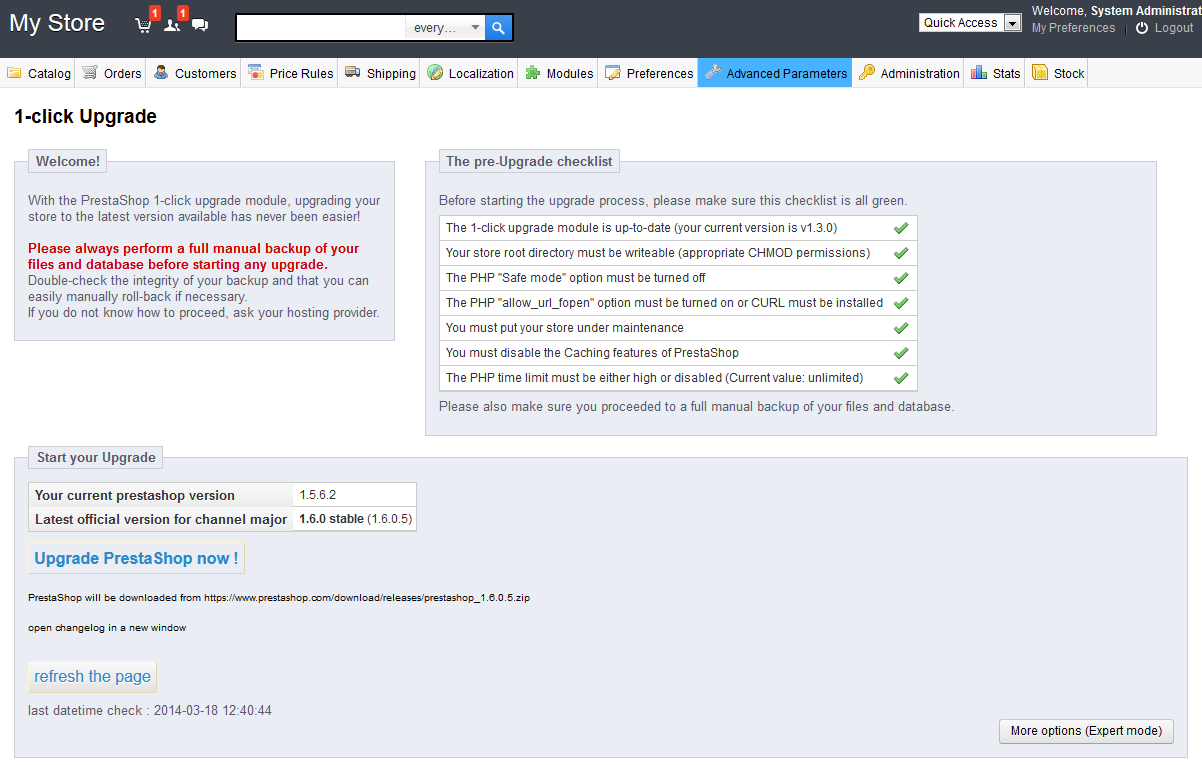
Task: Expand the search scope 'every…' dropdown
Action: pos(446,28)
